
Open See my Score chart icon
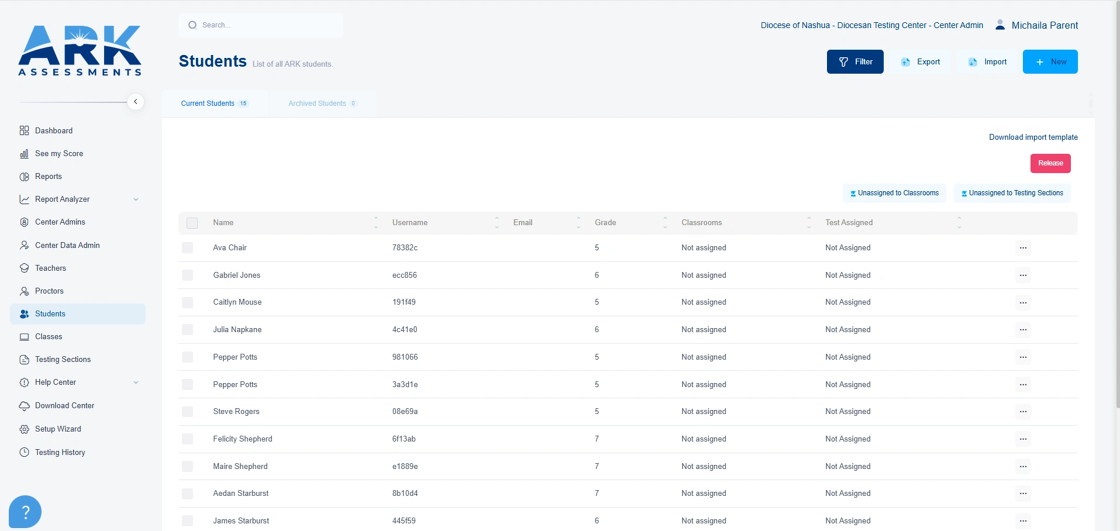(24, 154)
